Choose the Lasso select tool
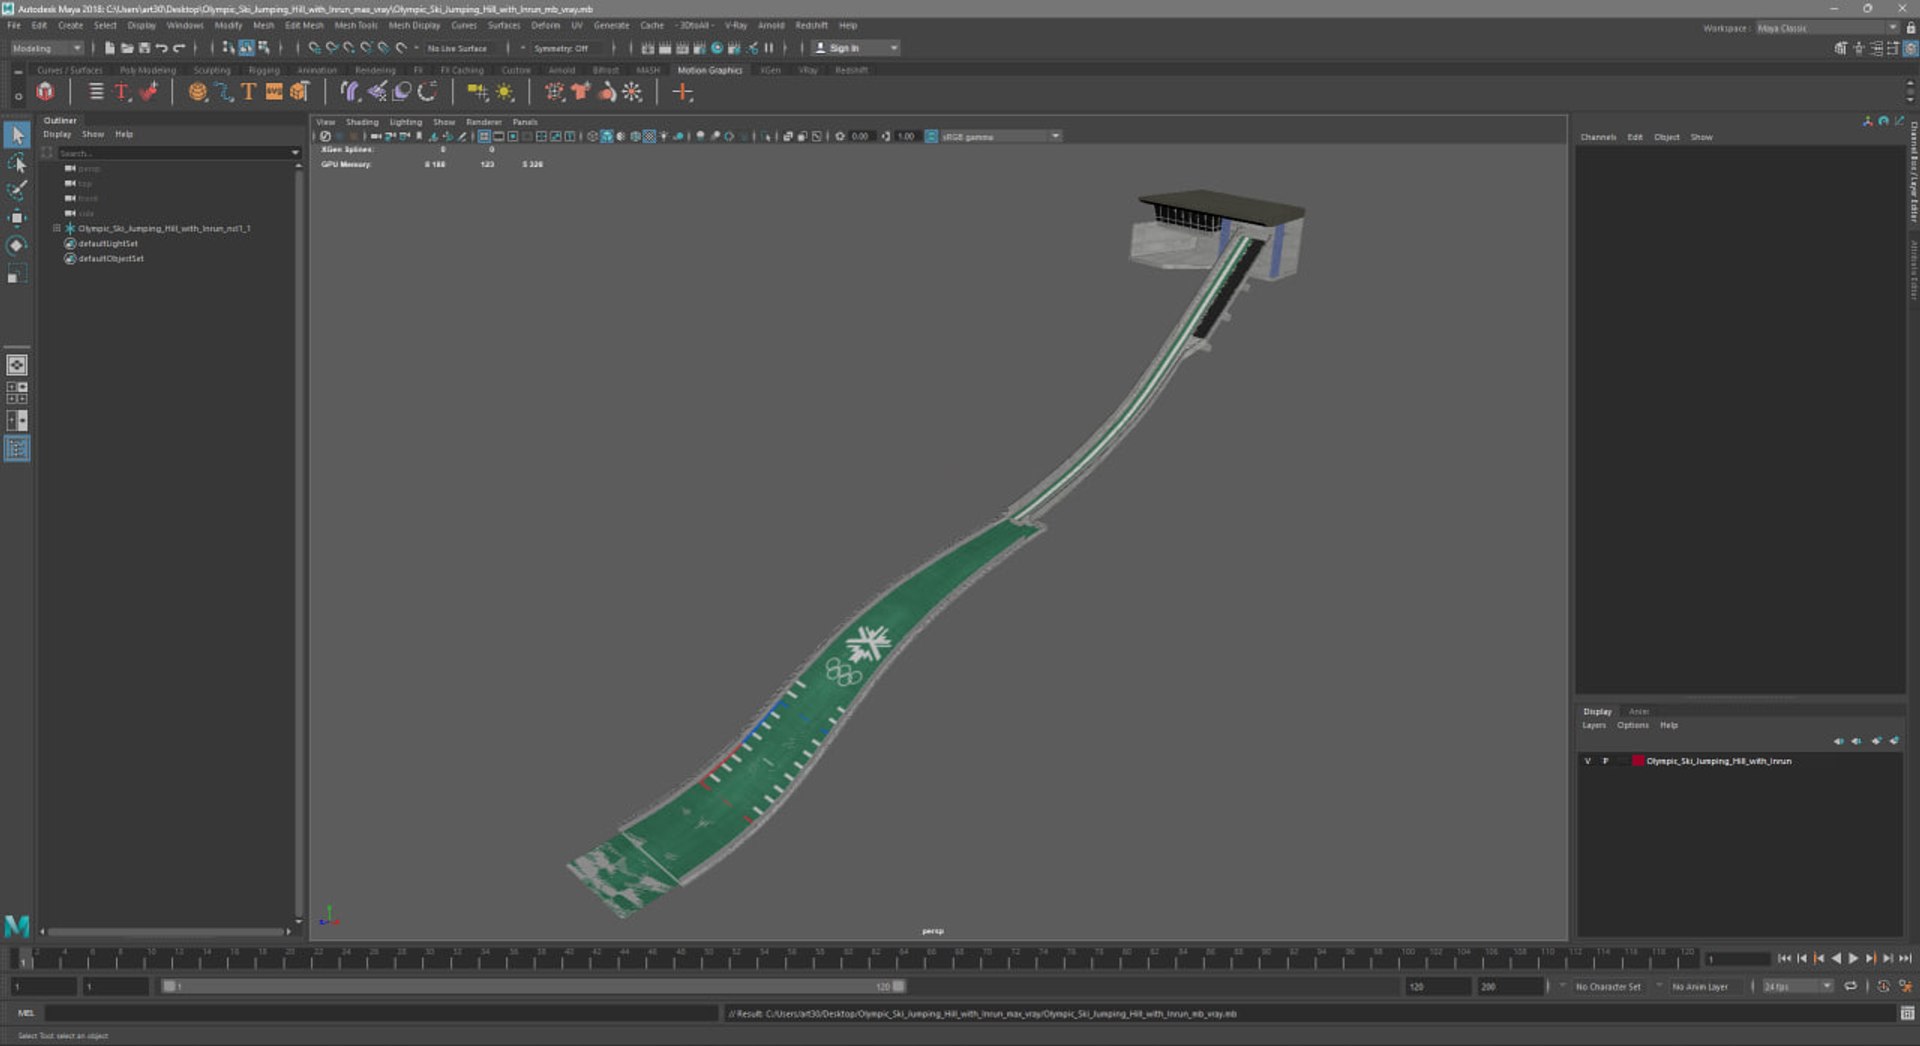The height and width of the screenshot is (1046, 1920). click(17, 162)
